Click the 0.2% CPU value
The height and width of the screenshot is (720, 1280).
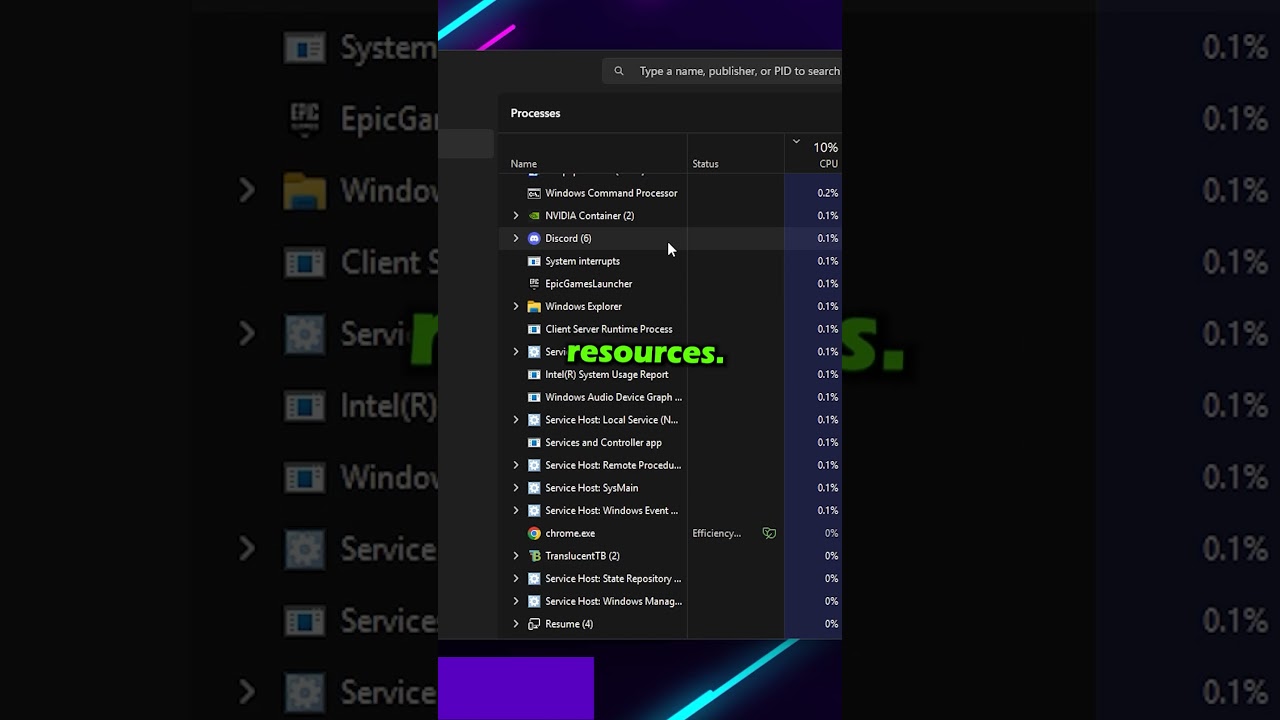tap(828, 193)
